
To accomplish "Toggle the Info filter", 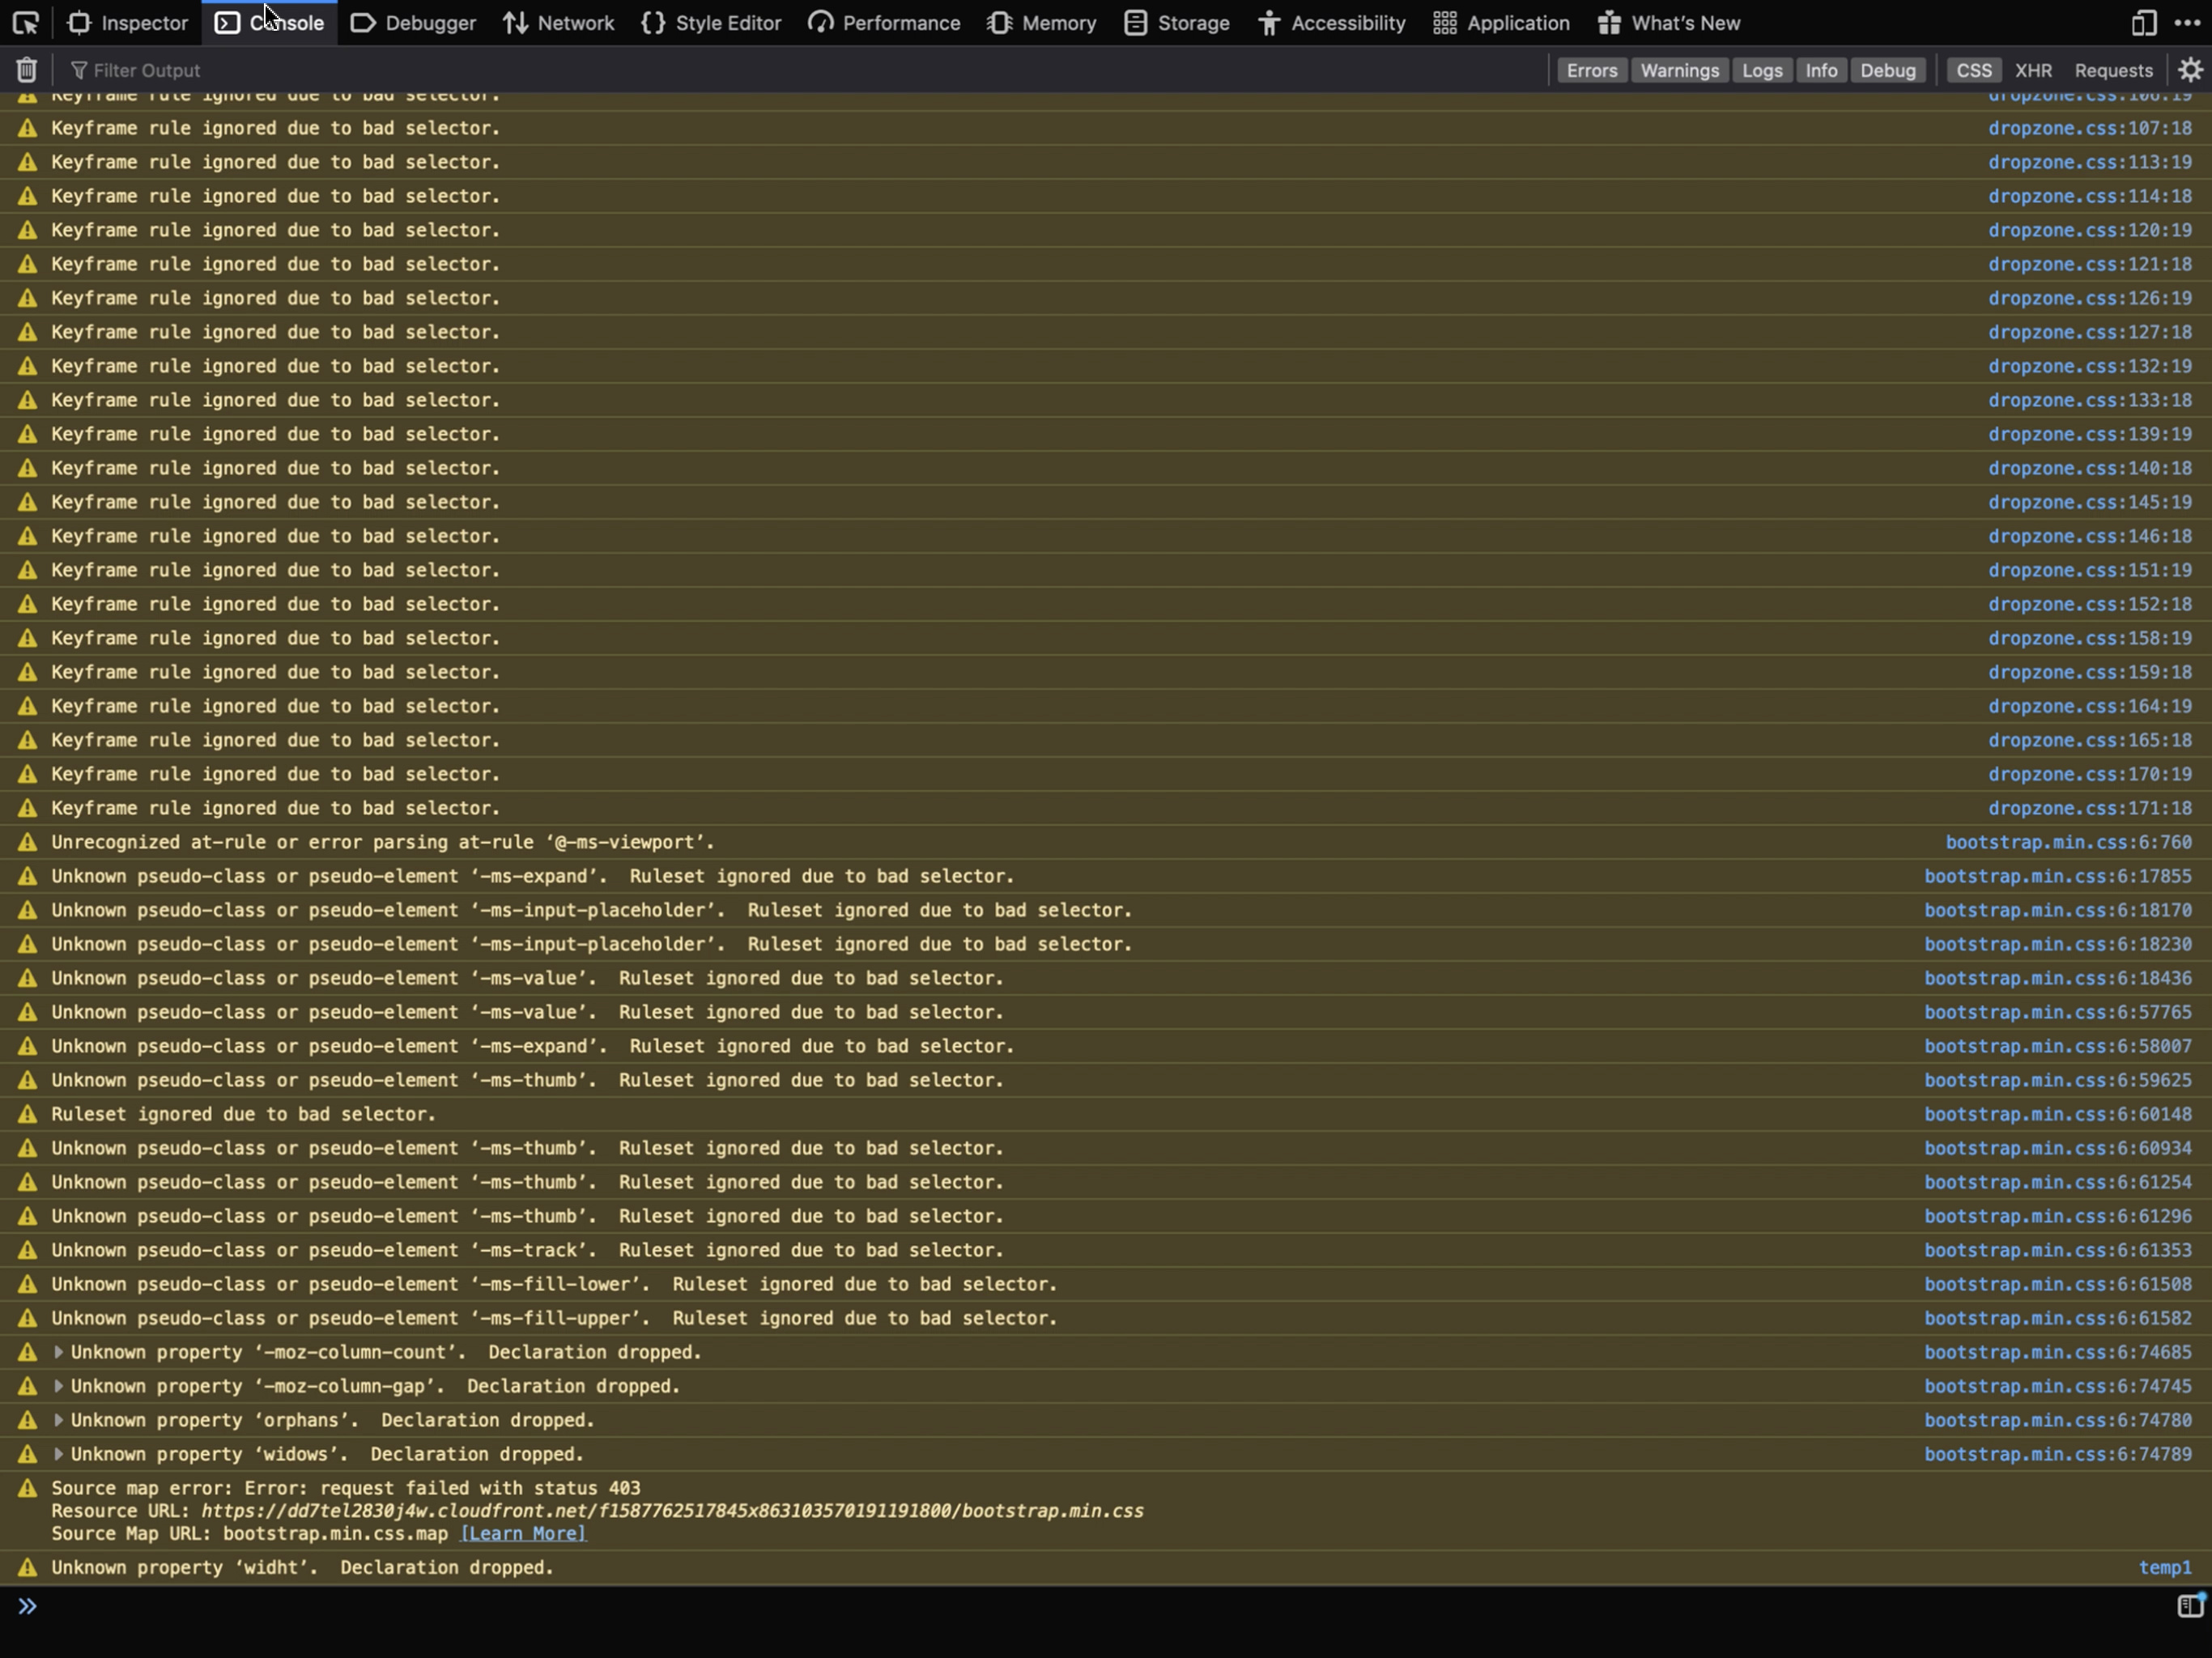I will (x=1820, y=70).
